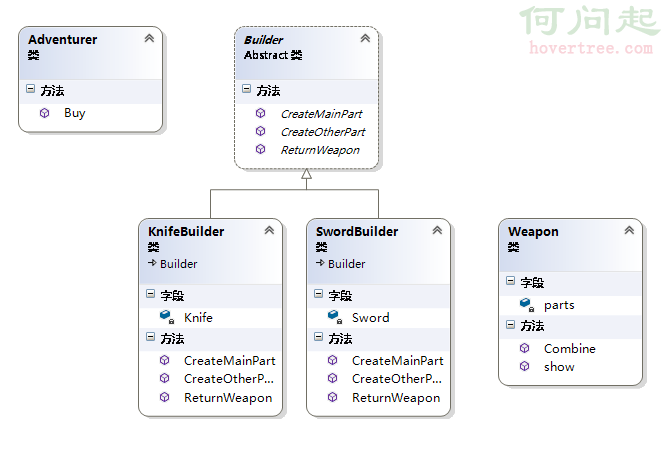Click SwordBuilder's CreateOtherP... method icon
668x454 pixels.
(332, 378)
